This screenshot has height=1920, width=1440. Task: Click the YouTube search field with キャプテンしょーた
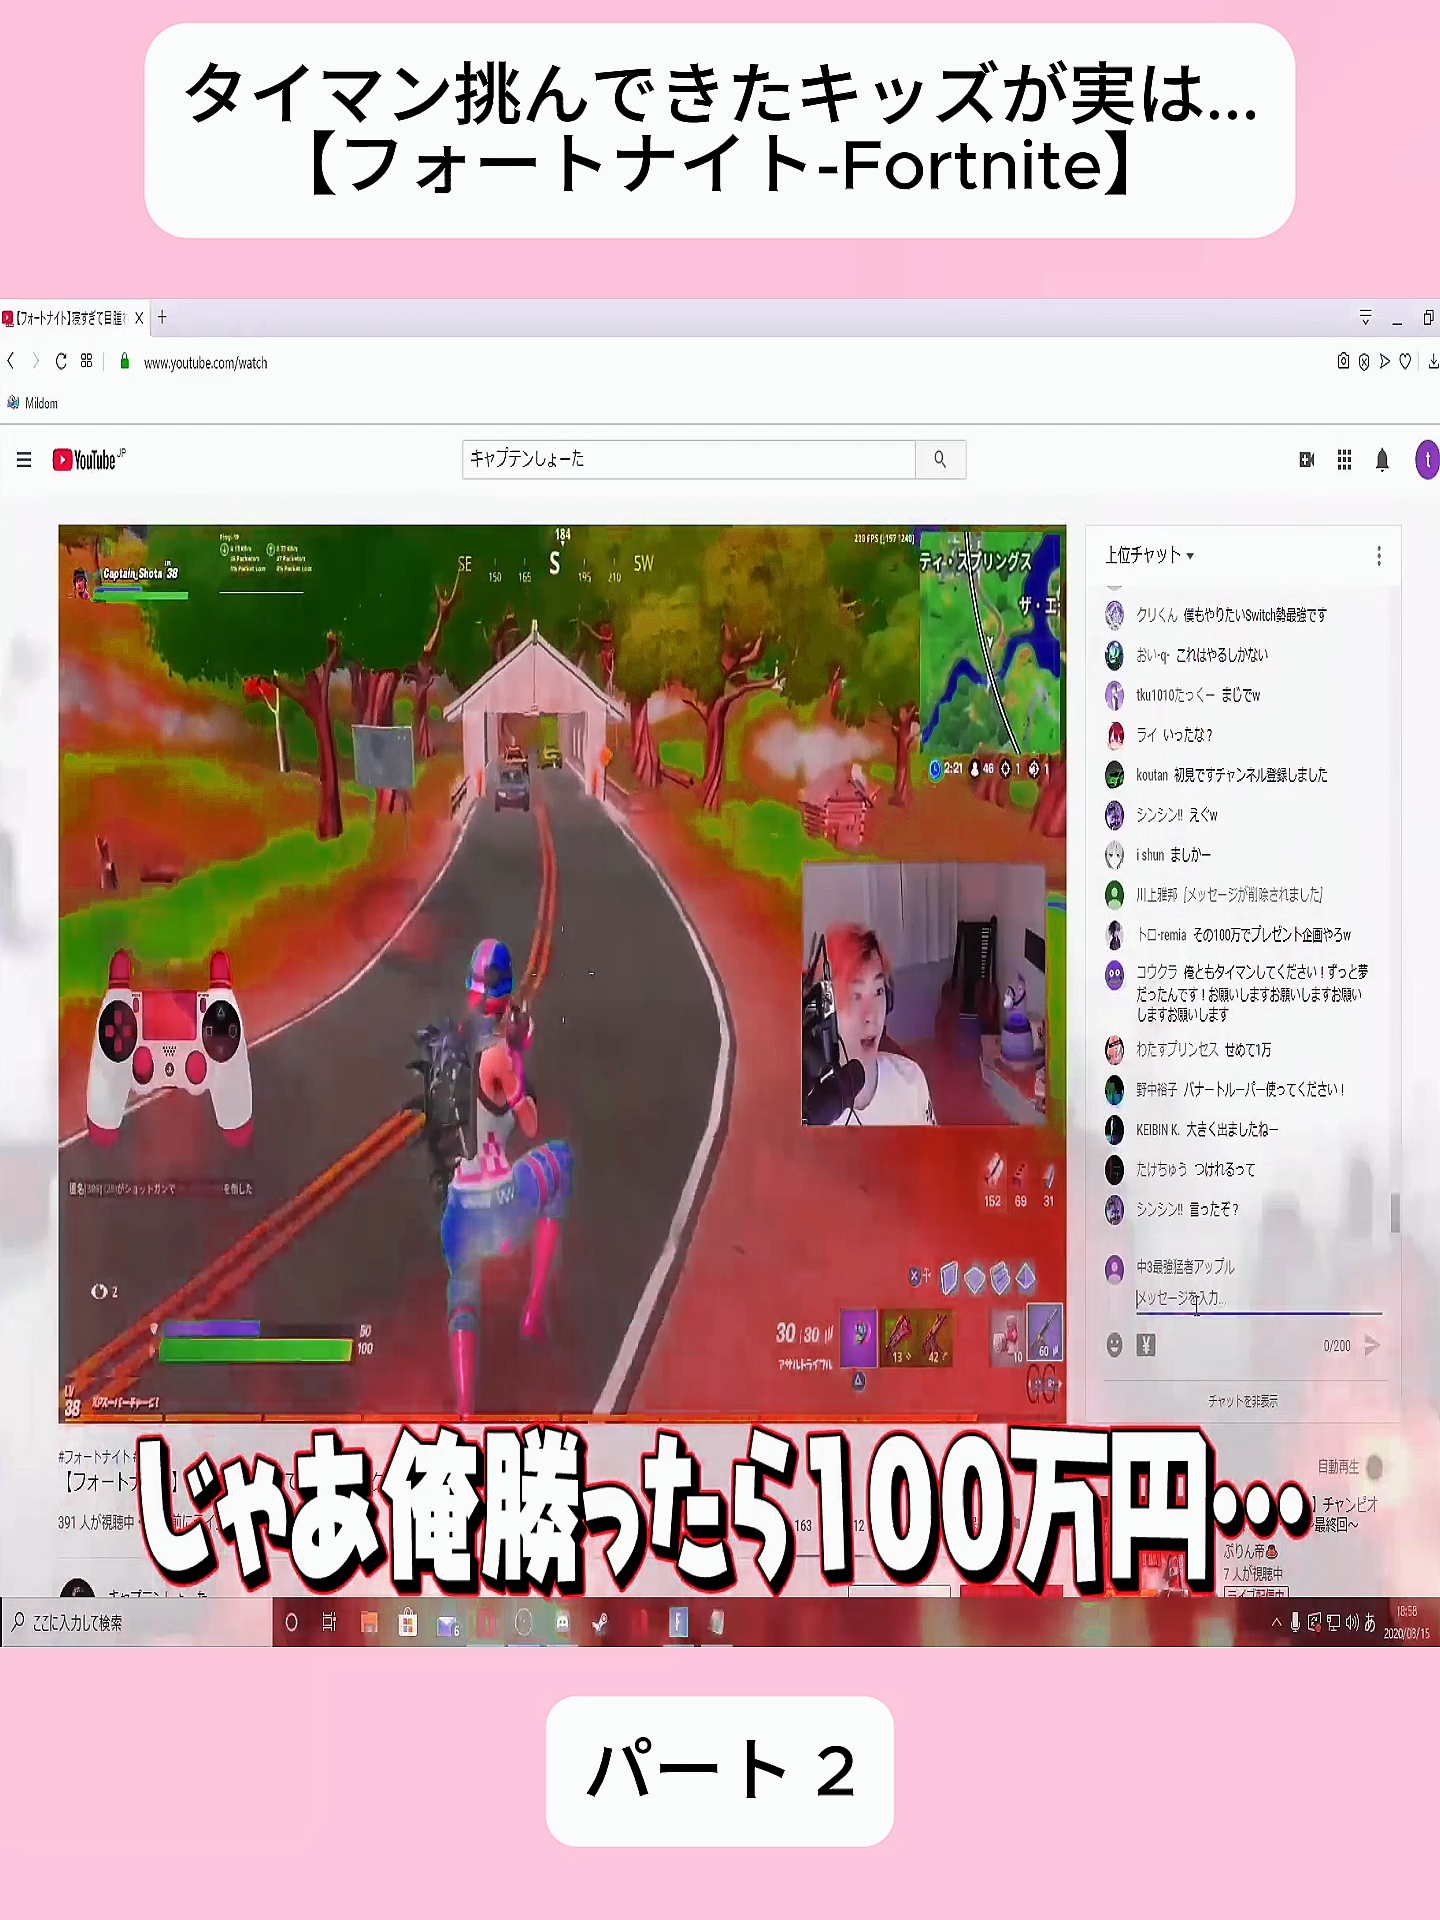click(689, 459)
